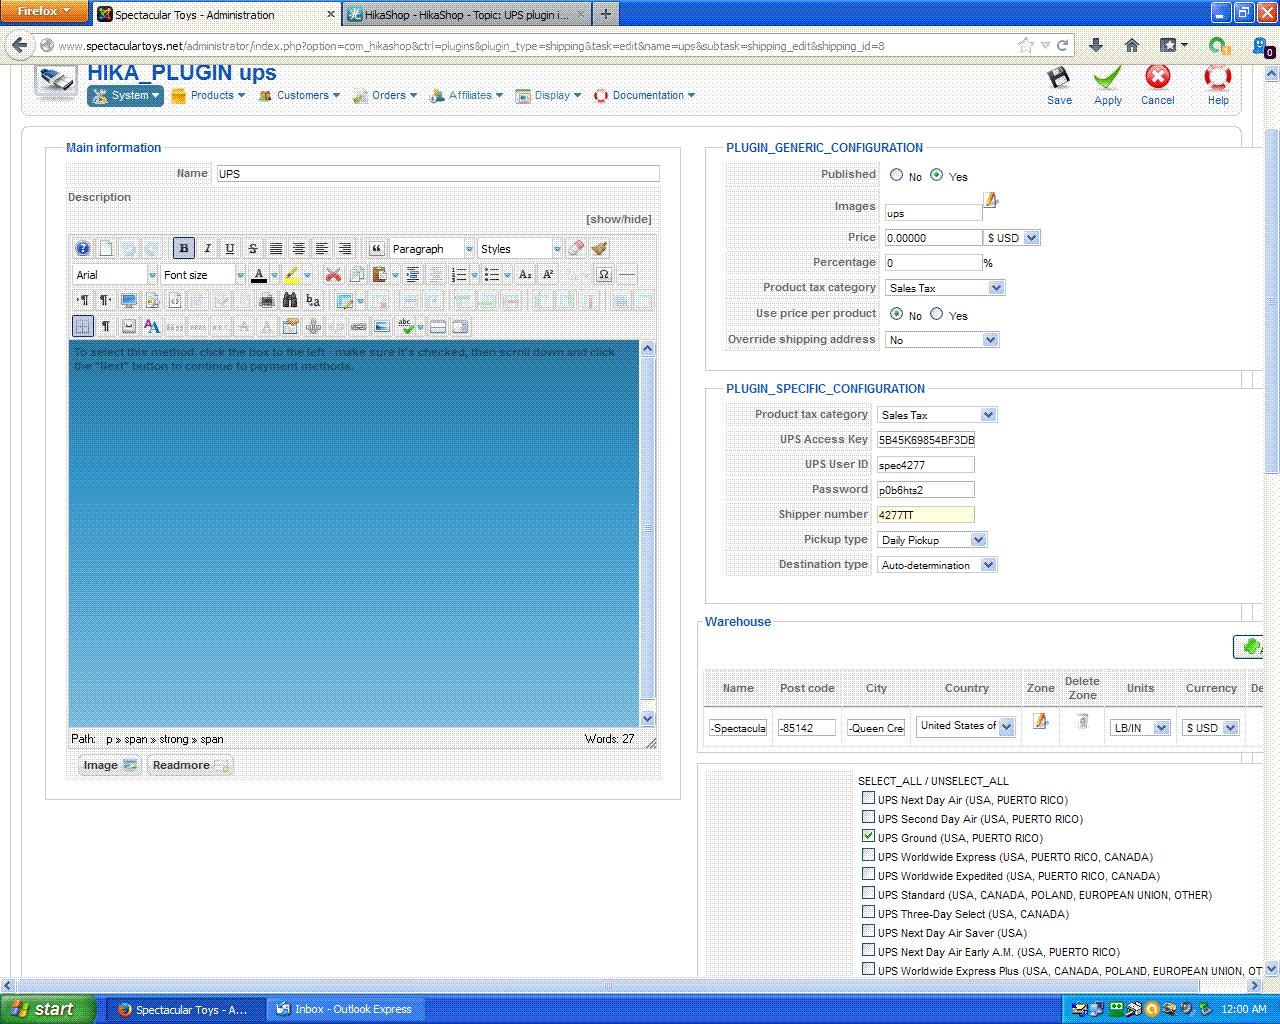Click the edit icon next to Images field
The image size is (1280, 1024).
990,200
